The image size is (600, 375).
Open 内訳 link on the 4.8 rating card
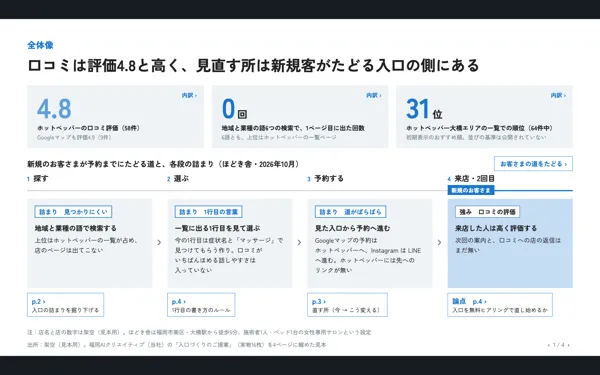click(189, 95)
